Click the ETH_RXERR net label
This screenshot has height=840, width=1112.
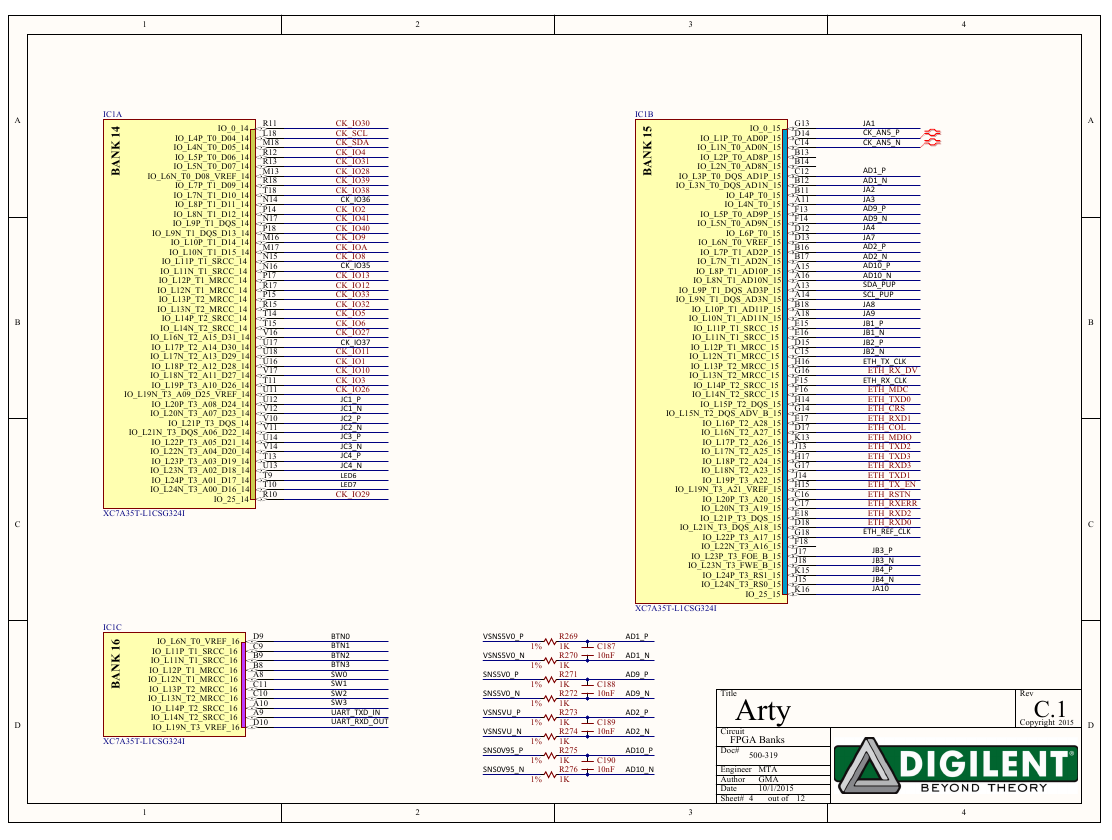click(892, 504)
